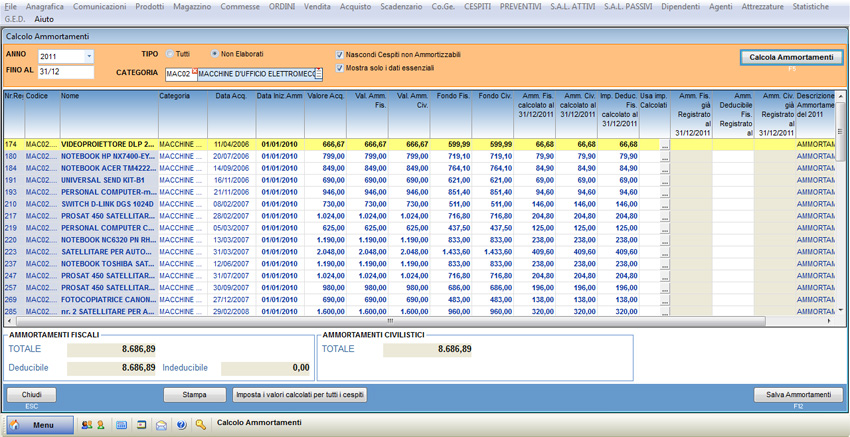Toggle Mostra solo i dati essenziali checkbox

340,68
